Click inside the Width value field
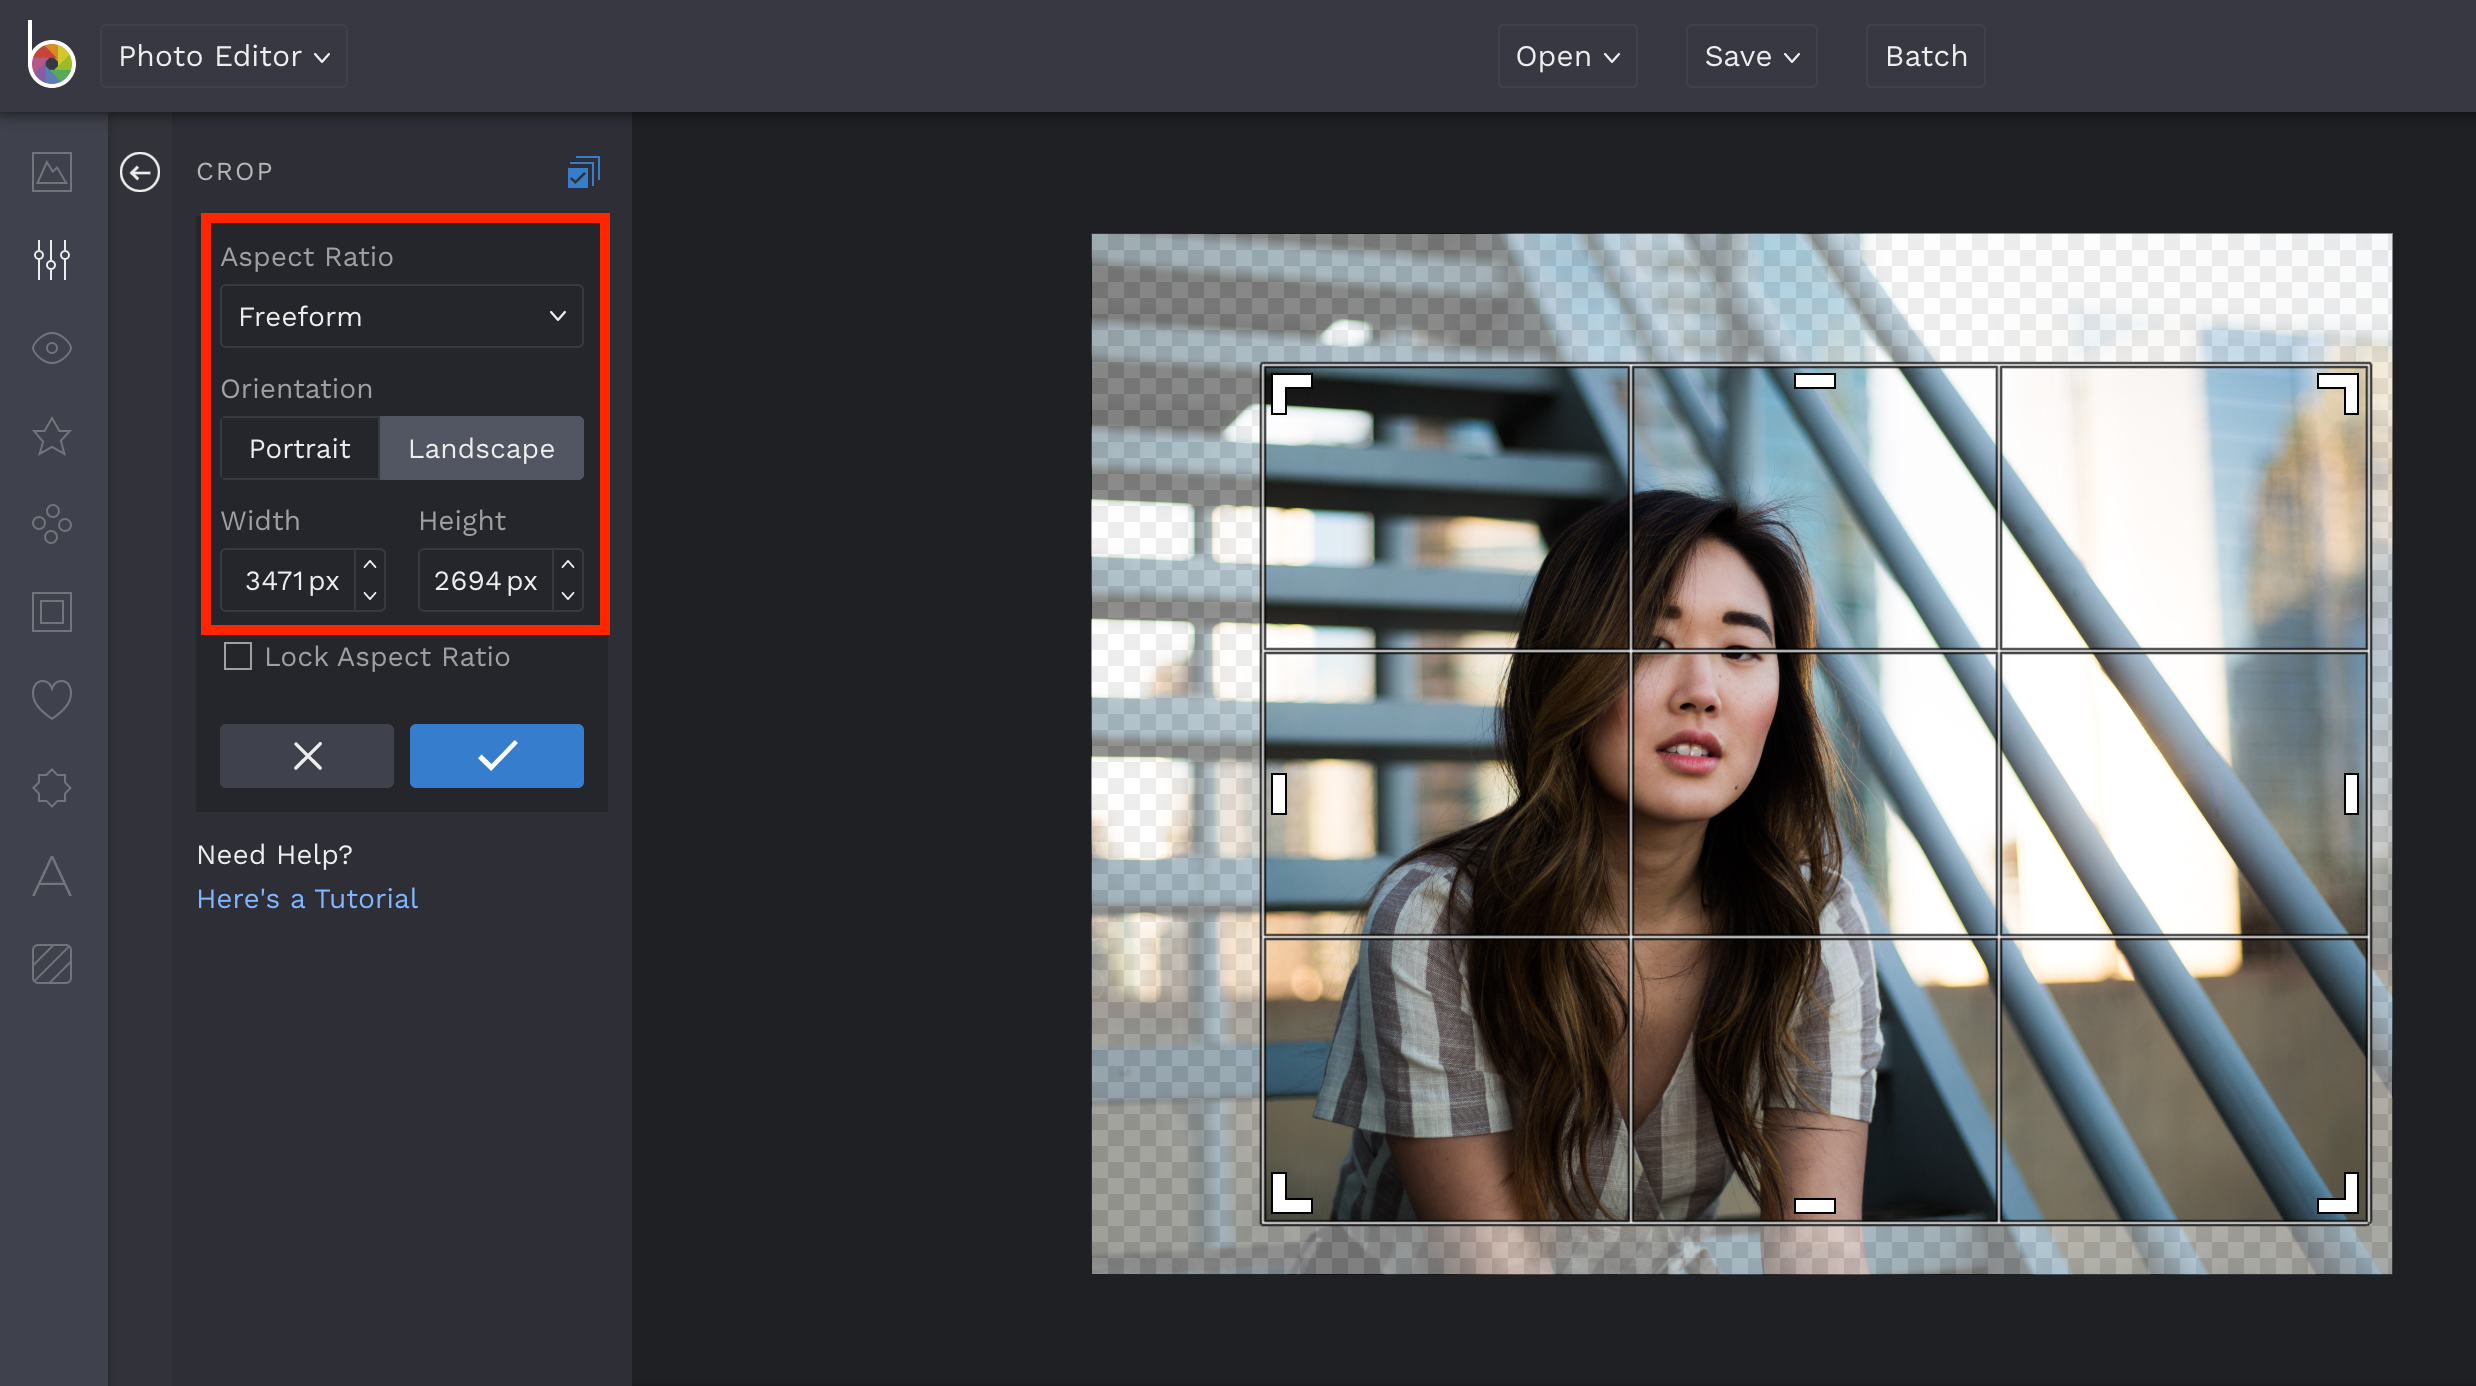This screenshot has width=2476, height=1386. [x=288, y=580]
